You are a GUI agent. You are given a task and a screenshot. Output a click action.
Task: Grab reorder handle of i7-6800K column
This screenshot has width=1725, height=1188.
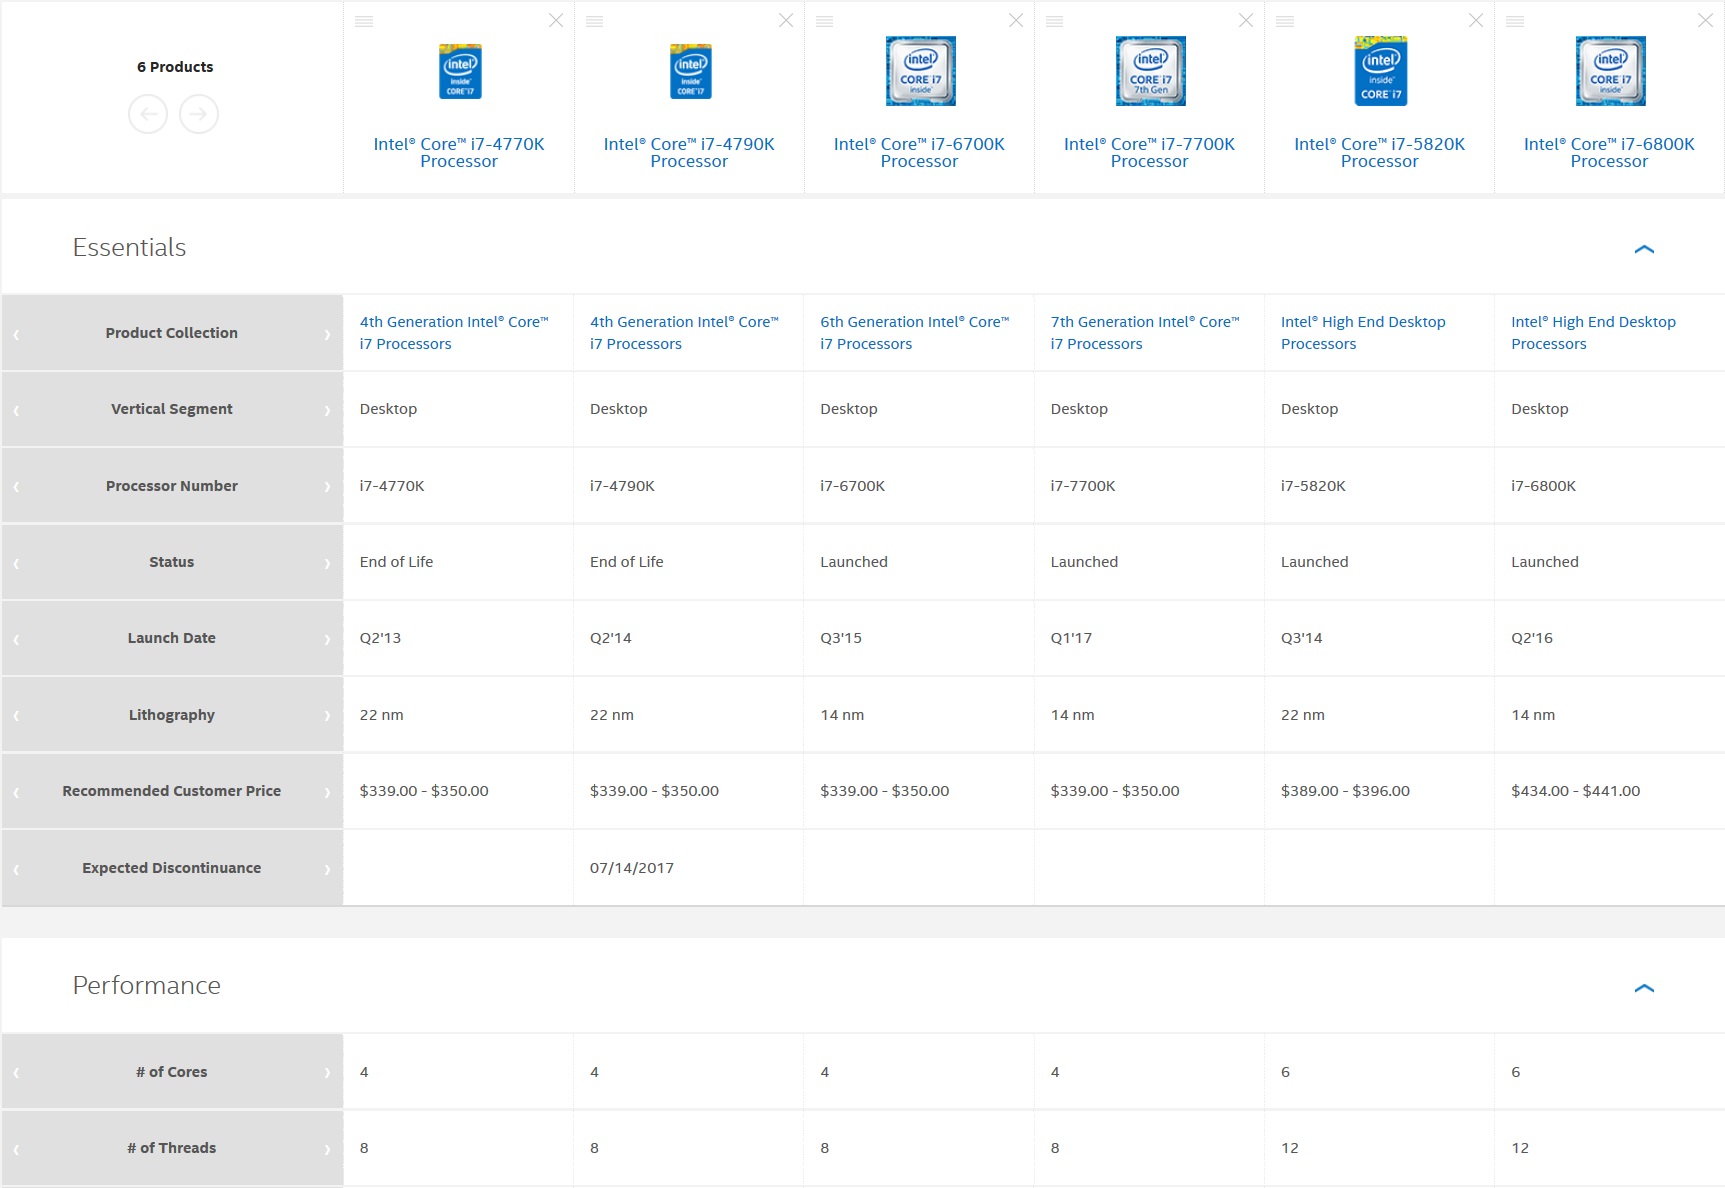coord(1515,22)
